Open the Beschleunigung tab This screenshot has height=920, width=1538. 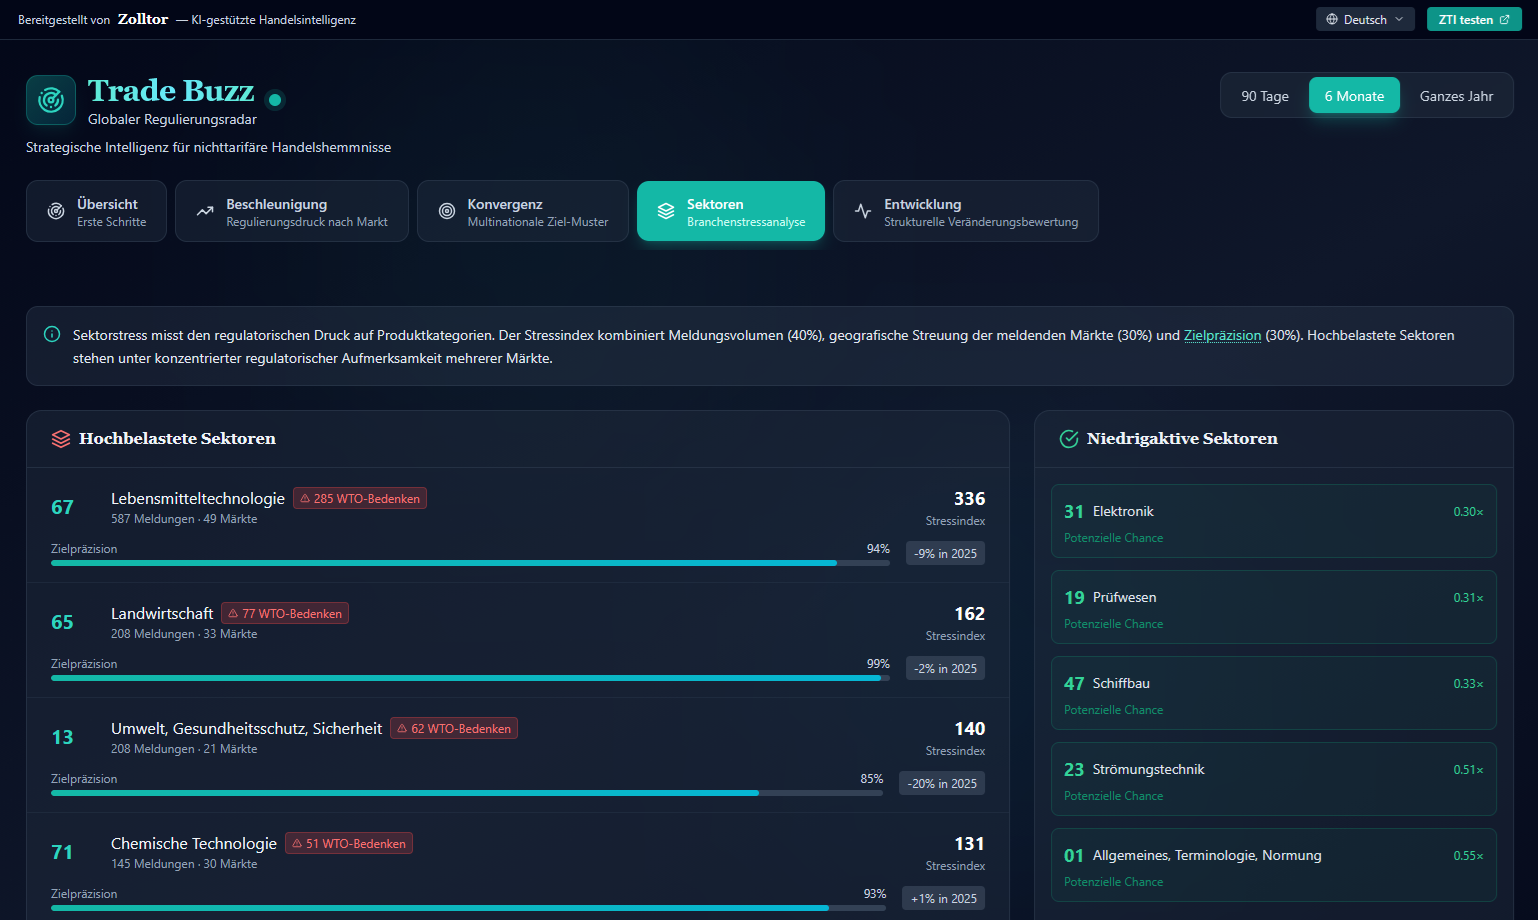pyautogui.click(x=291, y=210)
